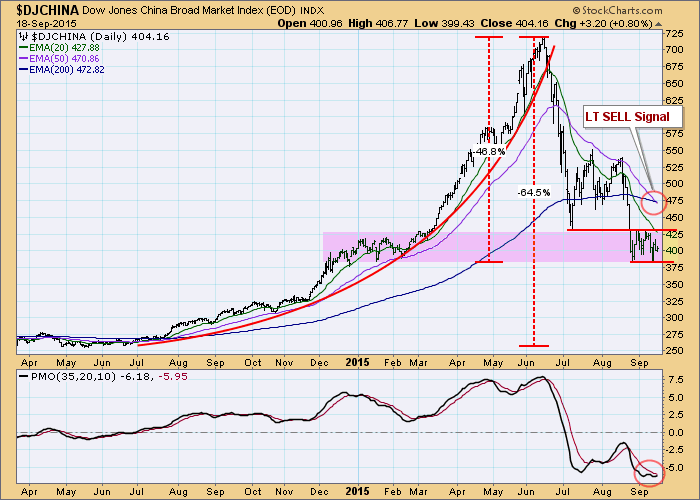Image resolution: width=700 pixels, height=500 pixels.
Task: Click the 425 price axis label
Action: [674, 234]
